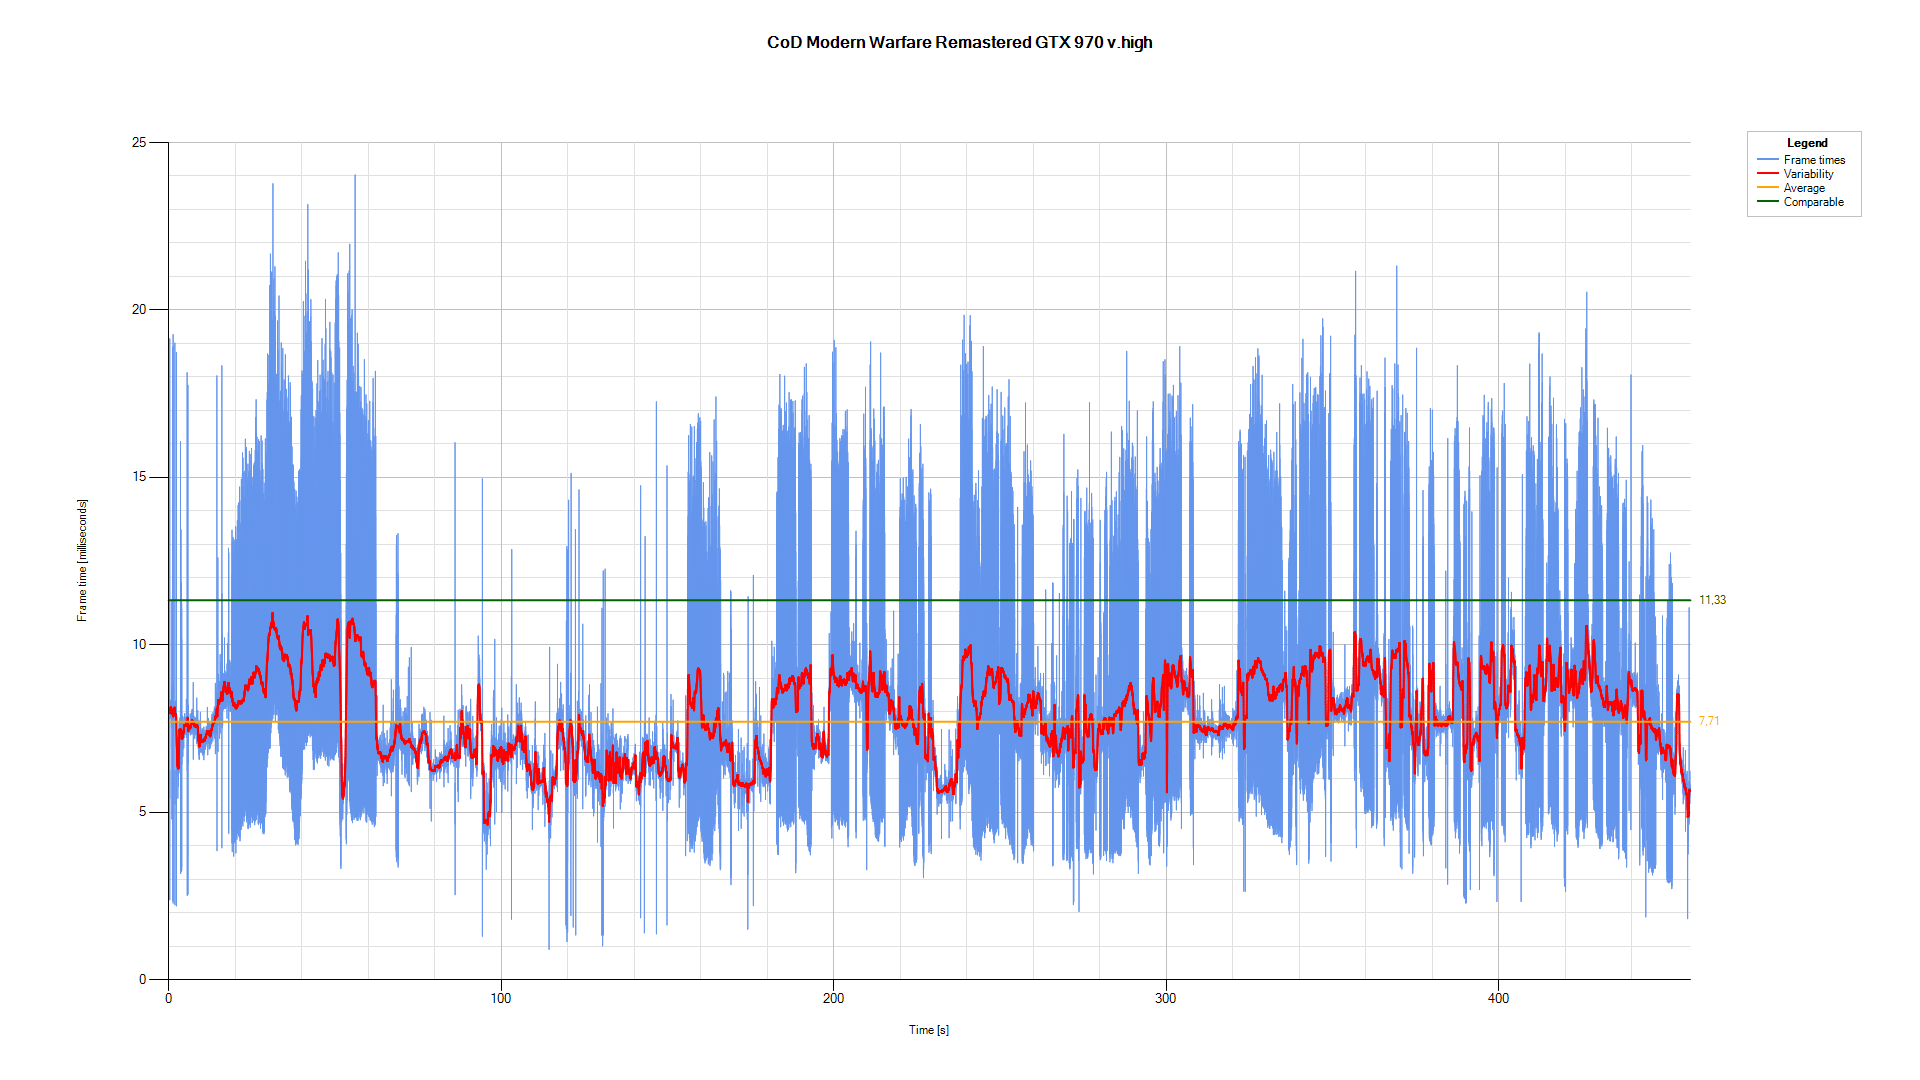Click the blue Frame times legend swatch
The image size is (1920, 1080).
tap(1768, 160)
